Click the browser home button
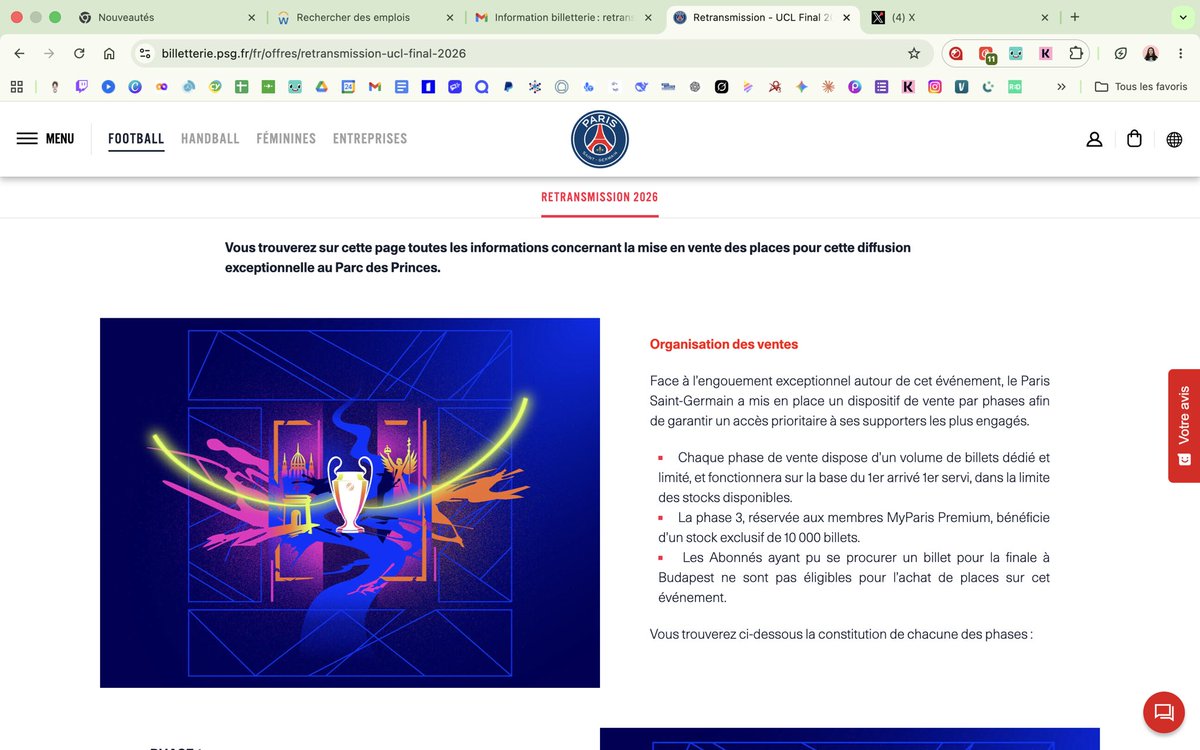1200x750 pixels. click(x=109, y=53)
